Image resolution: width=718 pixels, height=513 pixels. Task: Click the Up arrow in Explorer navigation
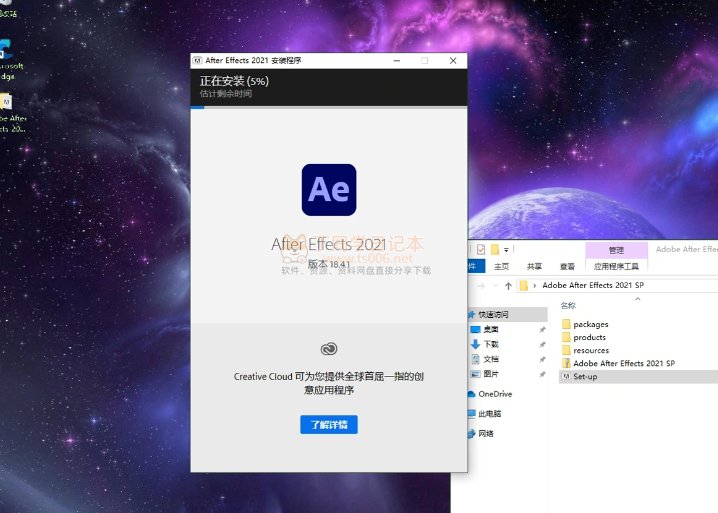click(x=509, y=285)
